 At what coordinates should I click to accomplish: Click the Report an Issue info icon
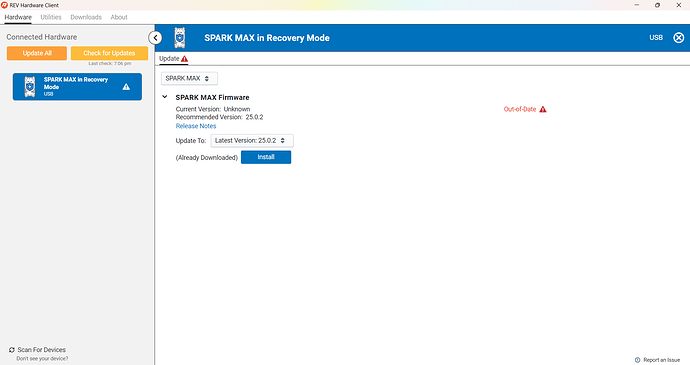(637, 360)
